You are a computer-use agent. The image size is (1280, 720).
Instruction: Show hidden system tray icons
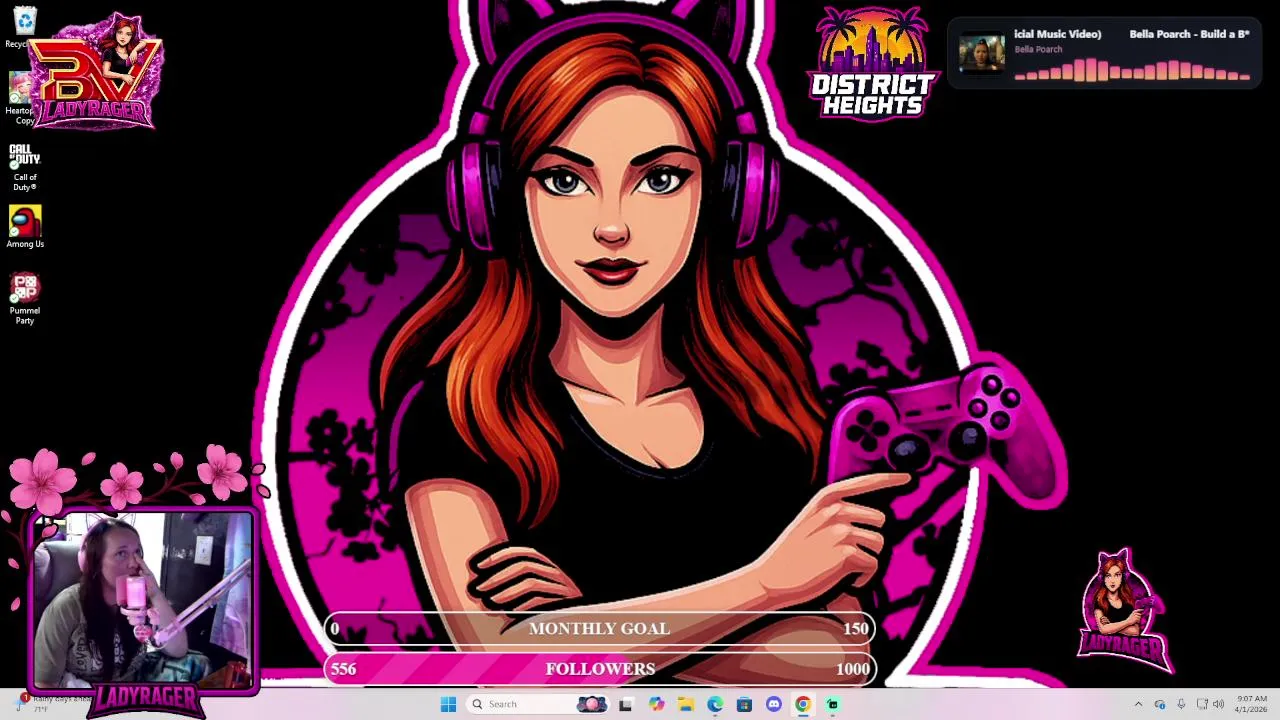[x=1138, y=704]
